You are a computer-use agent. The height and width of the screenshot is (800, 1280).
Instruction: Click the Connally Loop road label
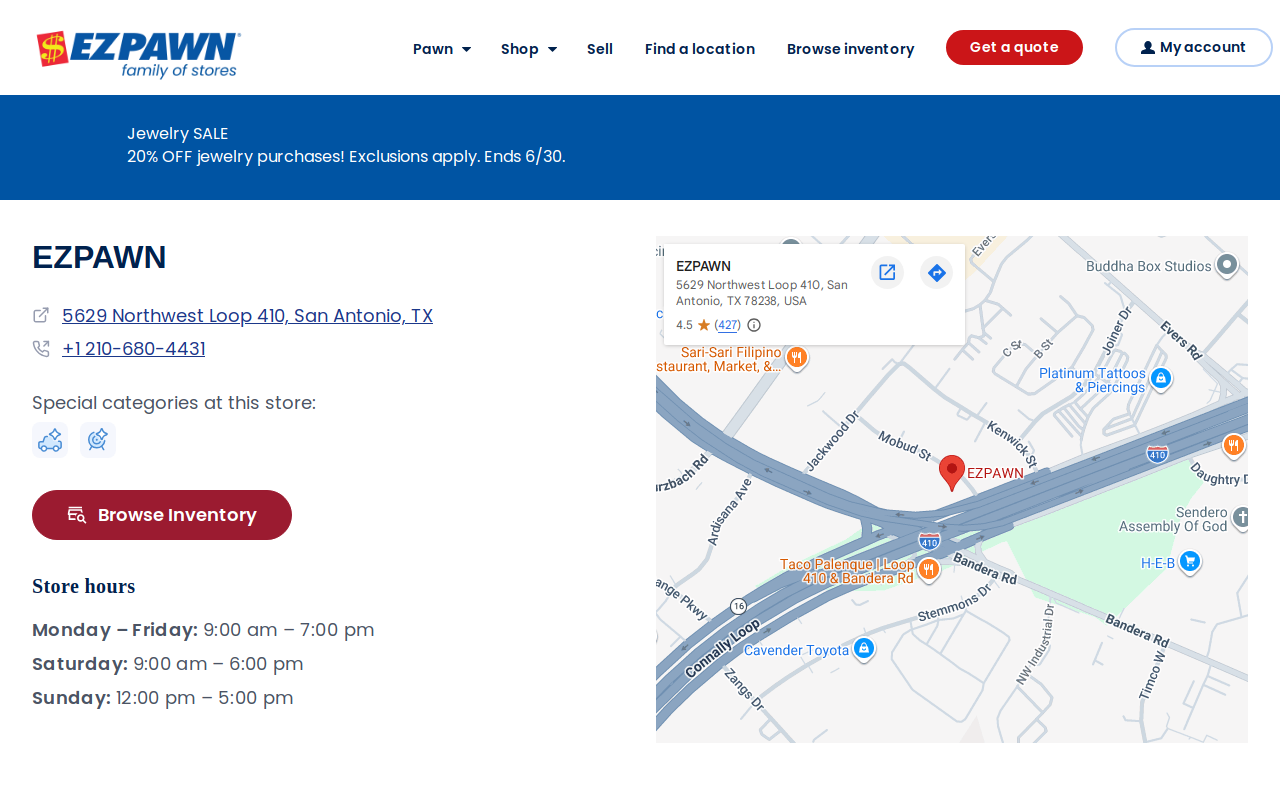[x=722, y=649]
